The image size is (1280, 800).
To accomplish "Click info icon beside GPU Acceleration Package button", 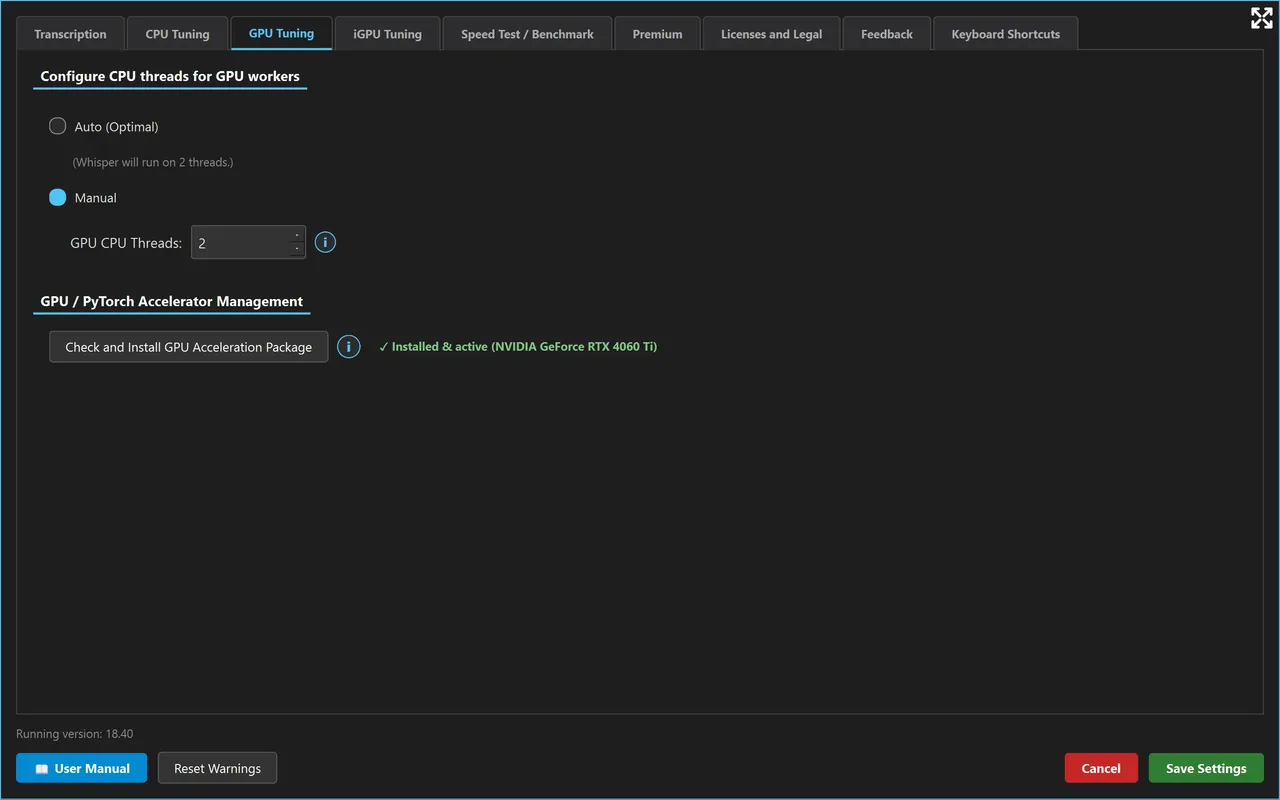I will click(348, 346).
